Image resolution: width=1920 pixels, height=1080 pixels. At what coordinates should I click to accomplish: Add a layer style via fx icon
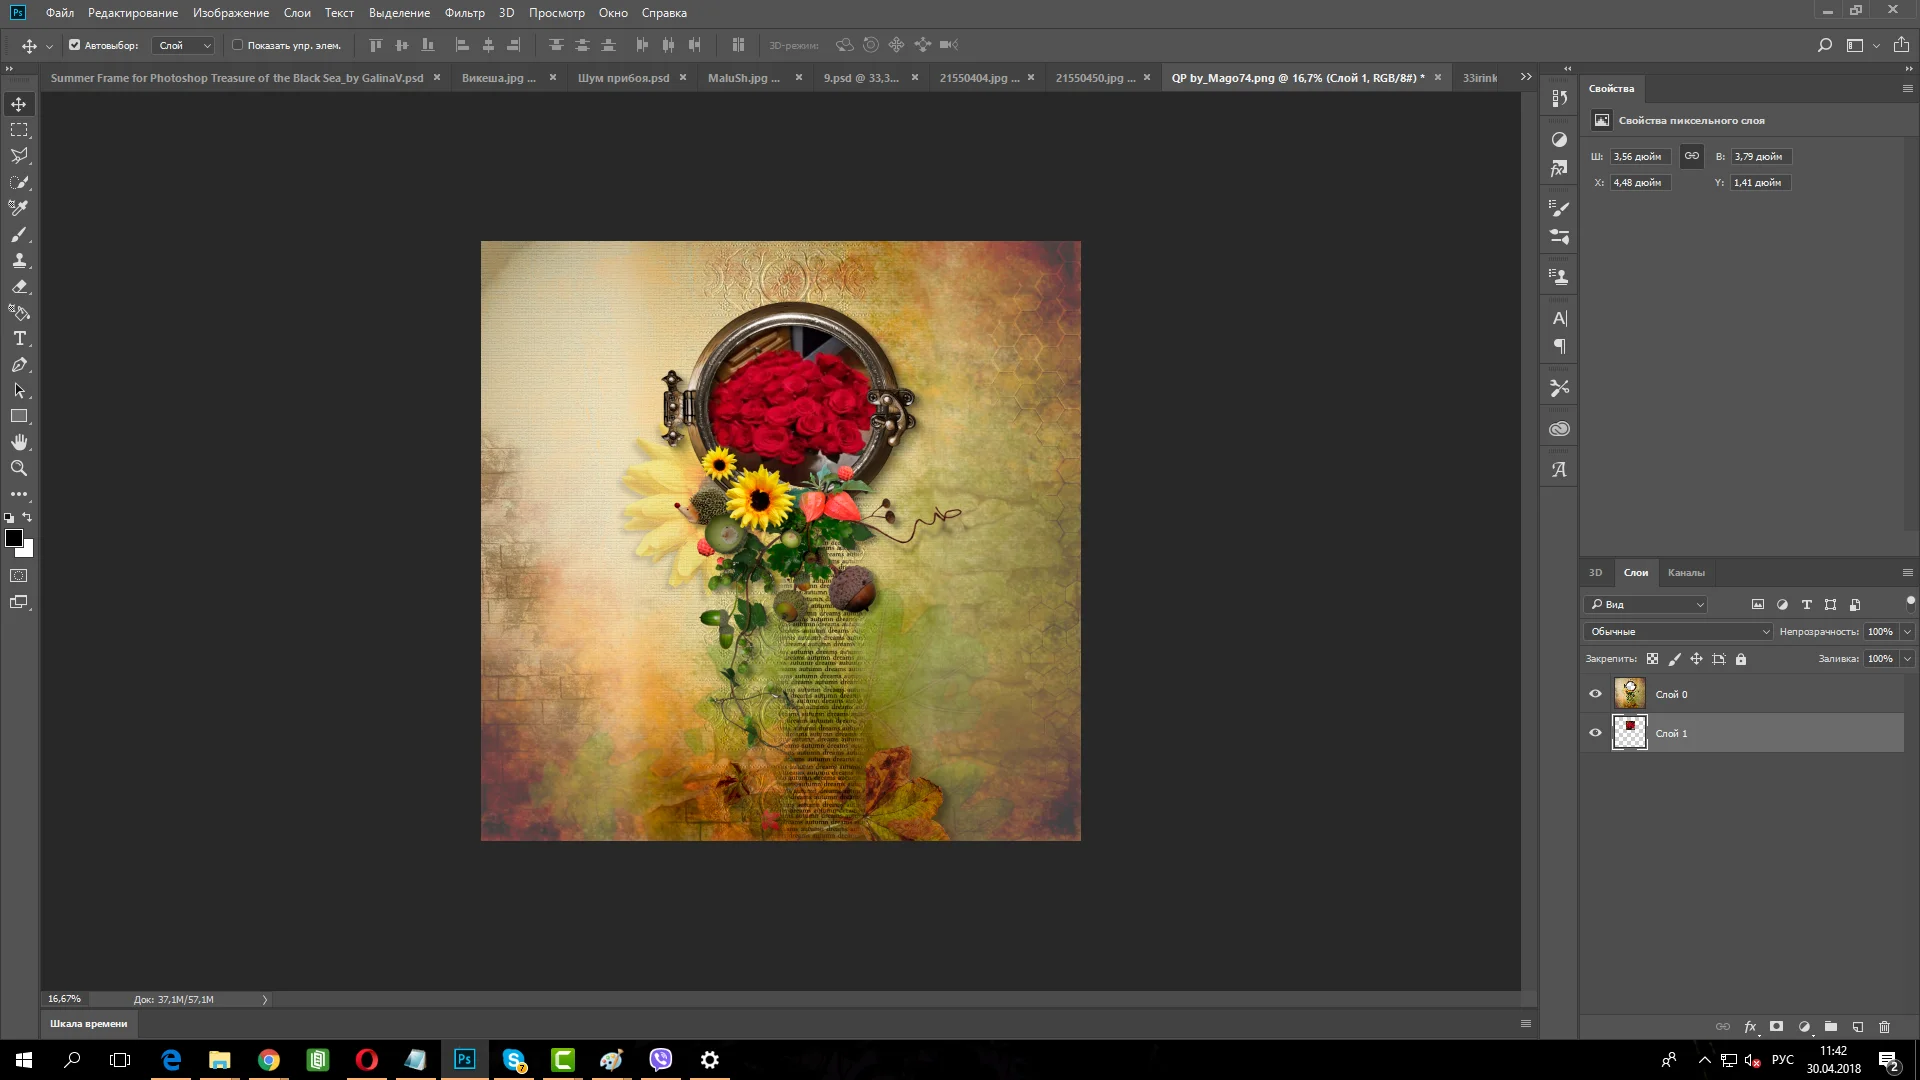1750,1027
